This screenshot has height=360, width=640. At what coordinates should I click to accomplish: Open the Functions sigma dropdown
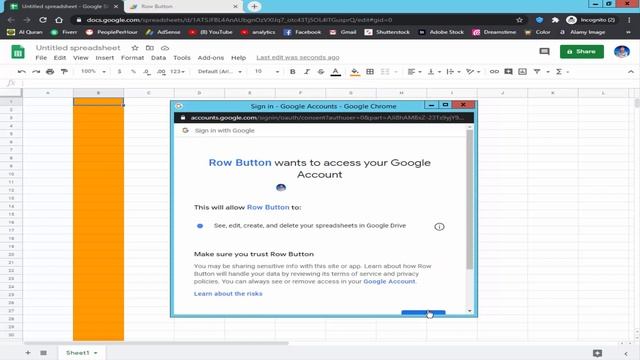click(562, 71)
